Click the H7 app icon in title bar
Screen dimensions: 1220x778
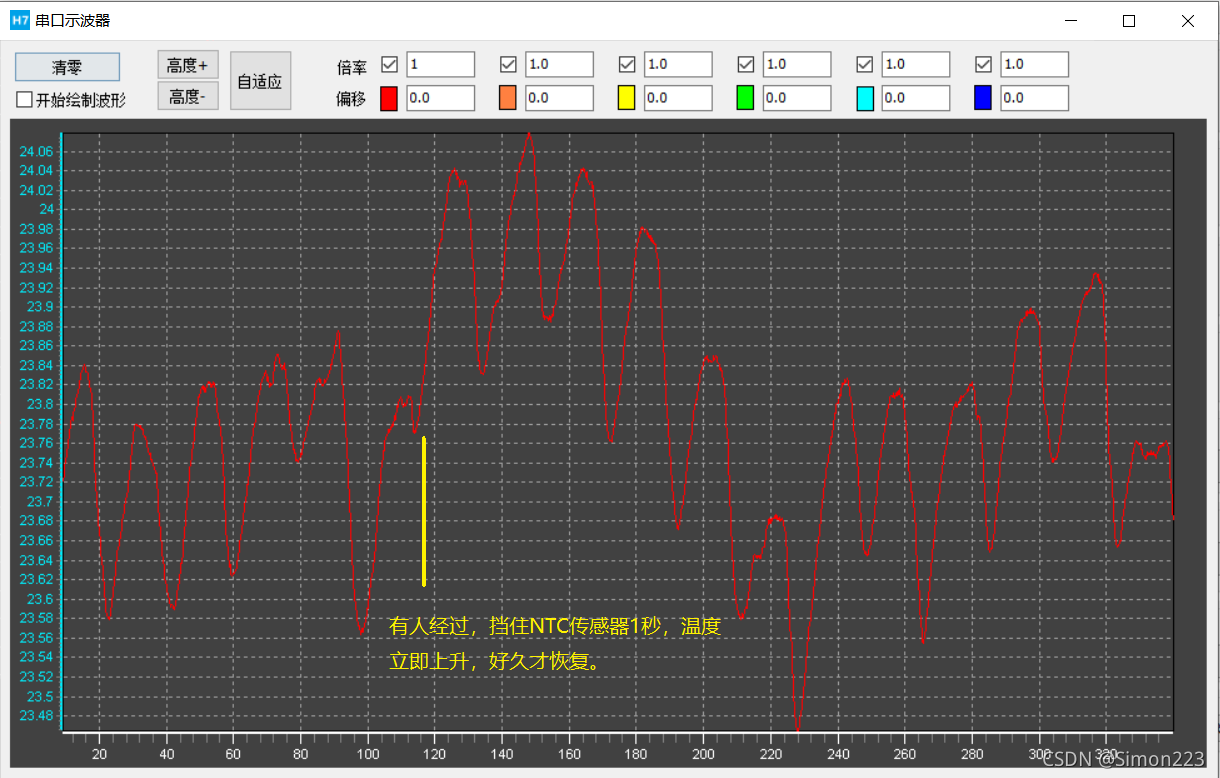pyautogui.click(x=20, y=20)
